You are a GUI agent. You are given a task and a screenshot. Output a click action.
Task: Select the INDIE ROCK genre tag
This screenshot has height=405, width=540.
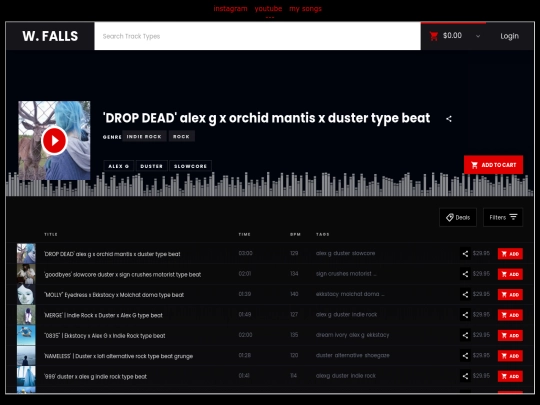[x=144, y=136]
